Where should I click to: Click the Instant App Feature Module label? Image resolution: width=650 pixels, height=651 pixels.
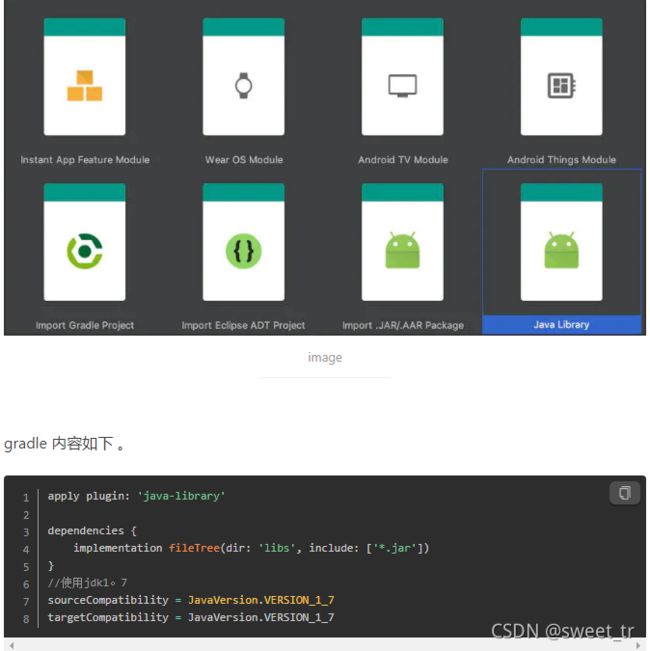coord(85,160)
